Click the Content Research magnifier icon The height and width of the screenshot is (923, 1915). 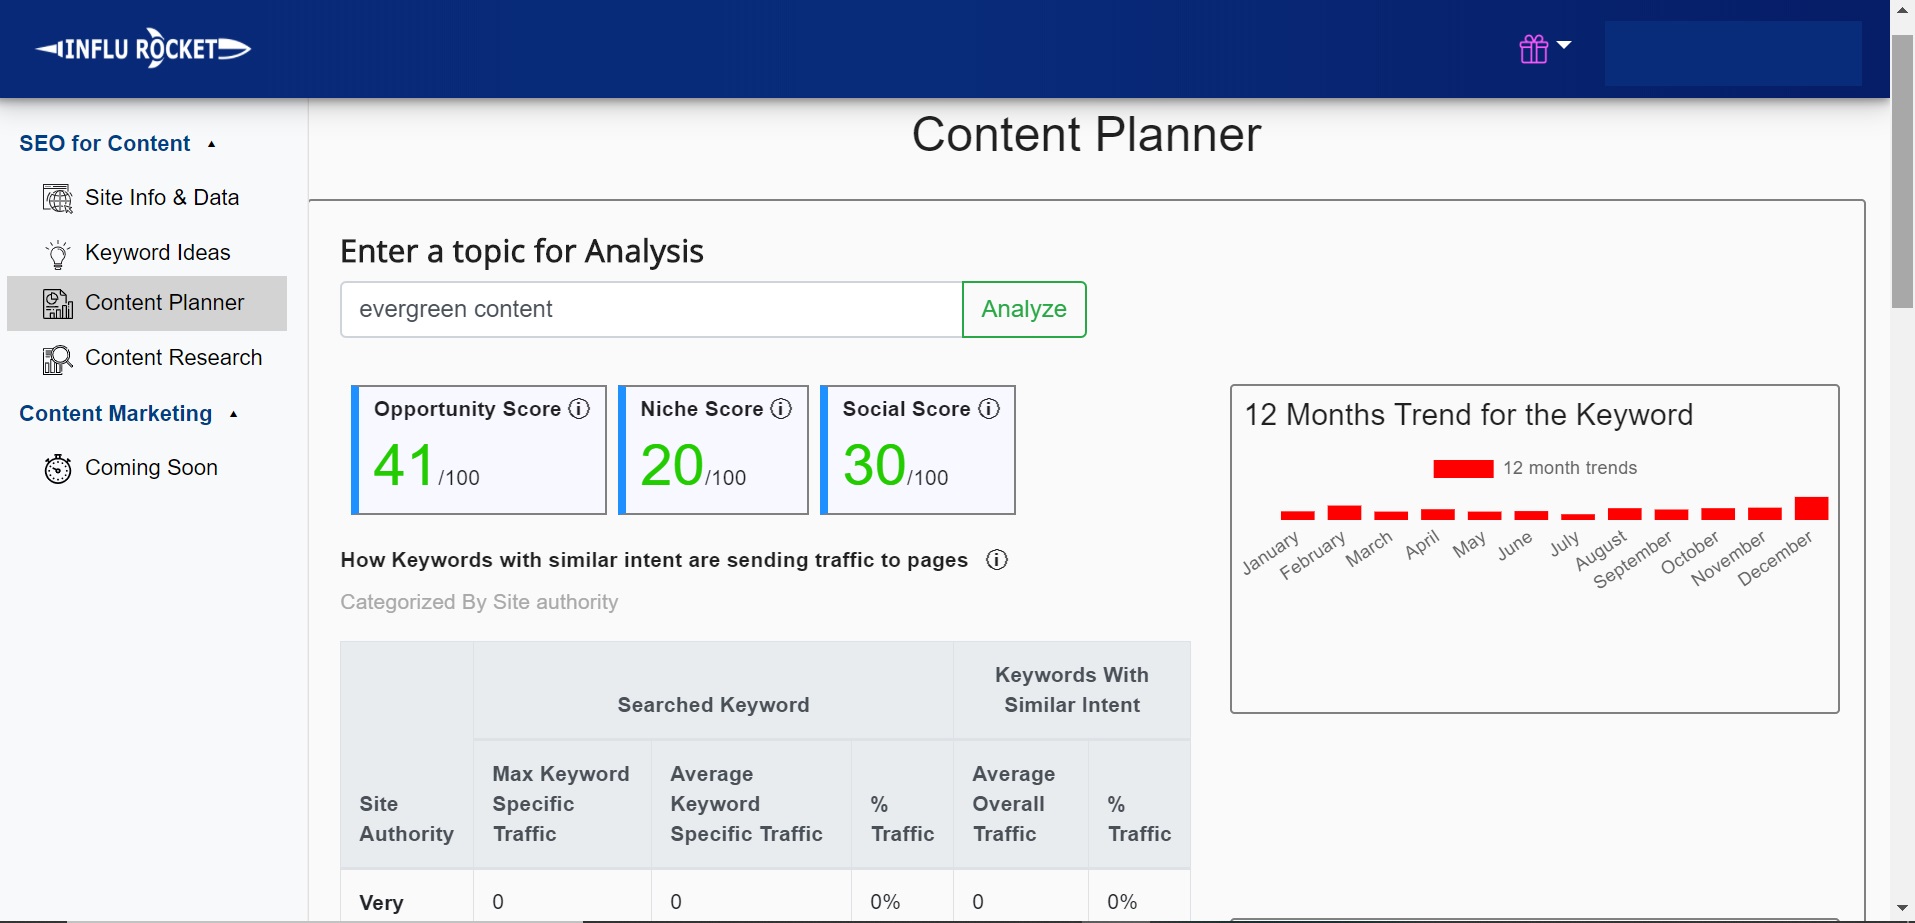coord(58,359)
